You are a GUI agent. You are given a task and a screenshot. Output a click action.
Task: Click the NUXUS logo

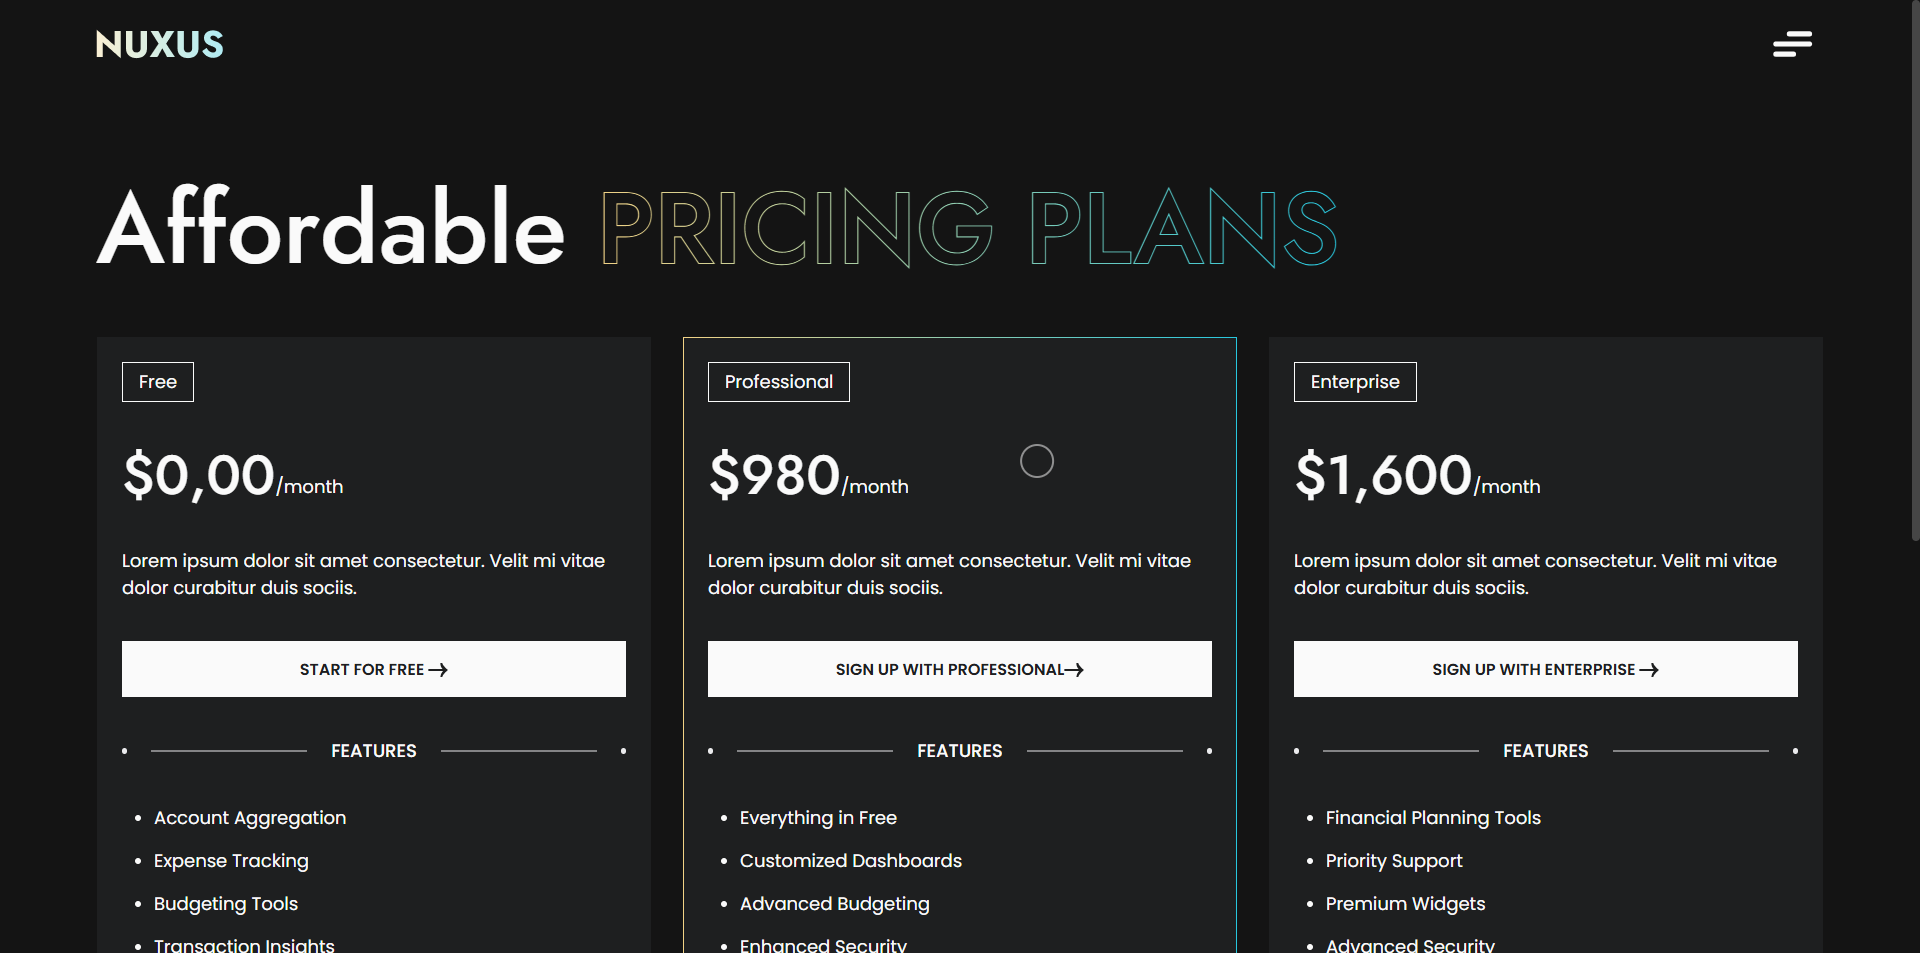(x=160, y=44)
